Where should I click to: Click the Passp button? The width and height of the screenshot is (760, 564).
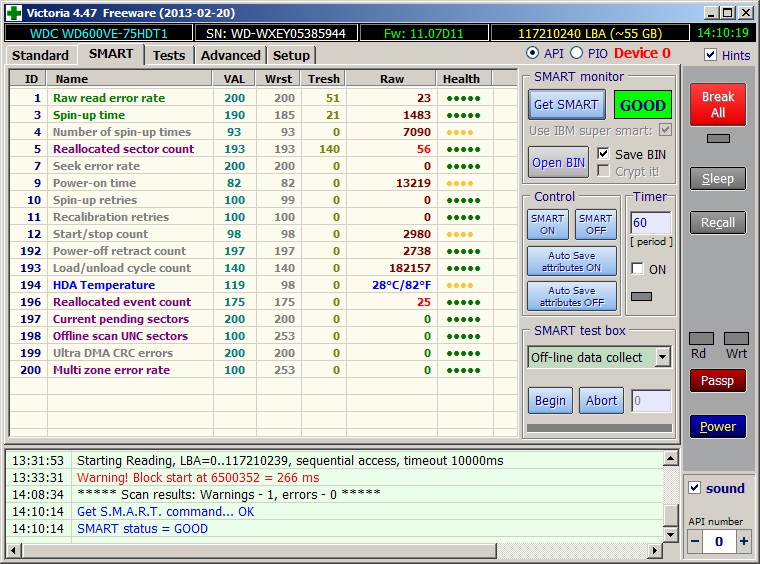click(x=718, y=381)
